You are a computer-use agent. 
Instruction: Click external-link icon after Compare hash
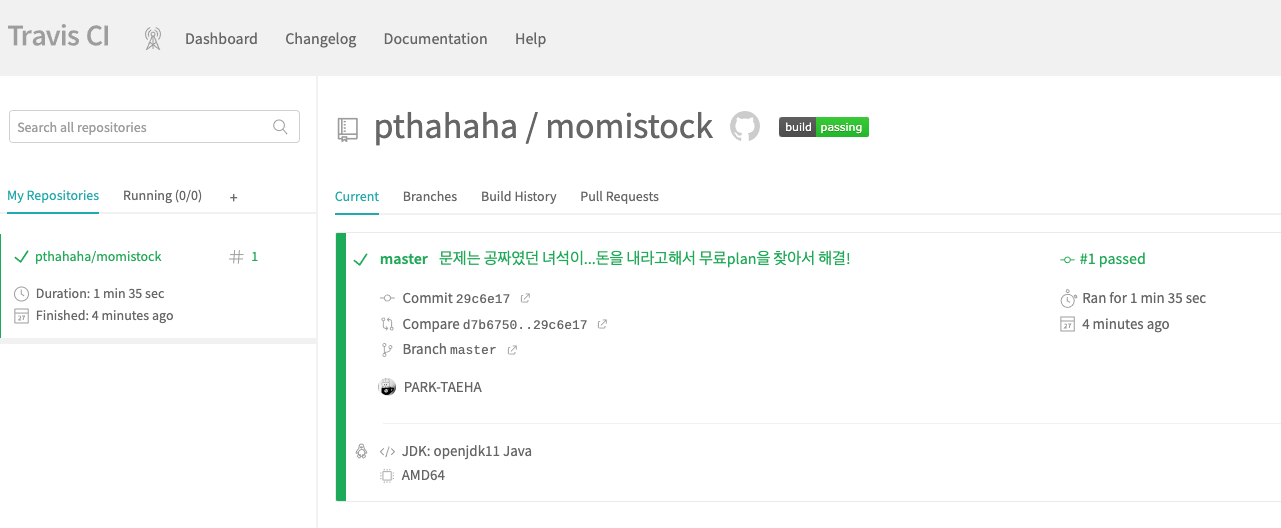[x=602, y=324]
